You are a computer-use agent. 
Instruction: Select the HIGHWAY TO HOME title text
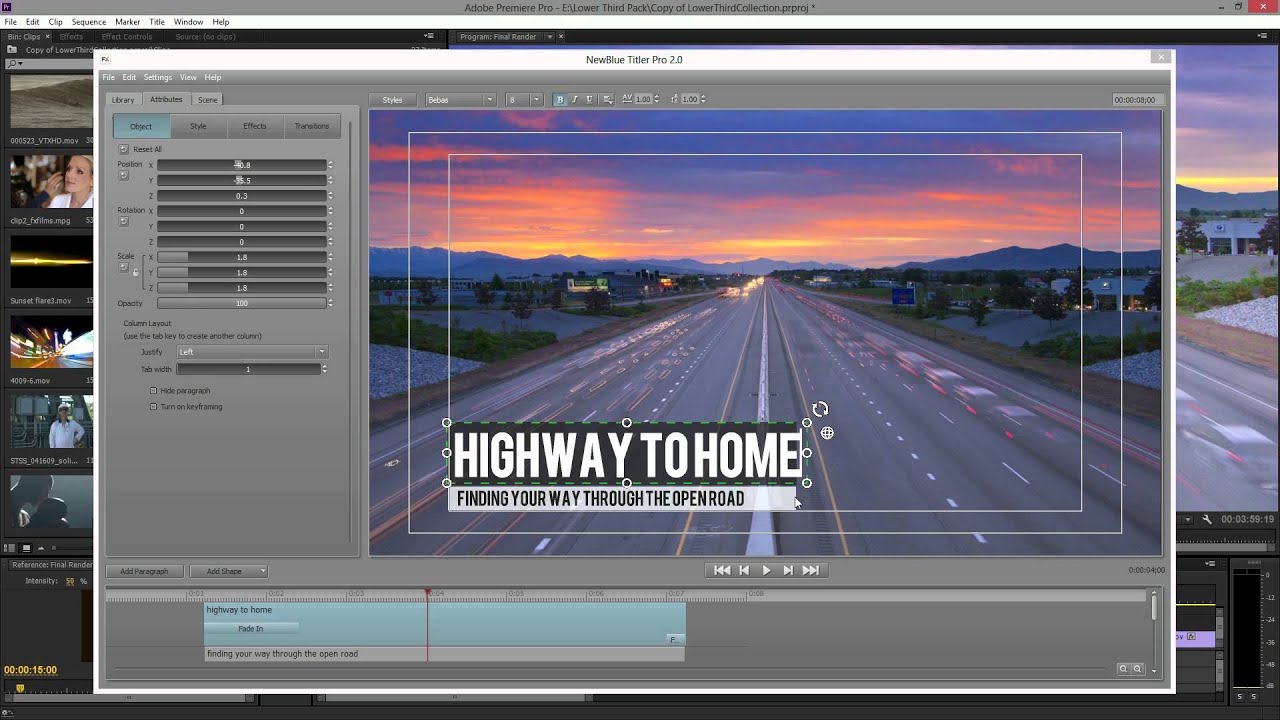tap(627, 455)
